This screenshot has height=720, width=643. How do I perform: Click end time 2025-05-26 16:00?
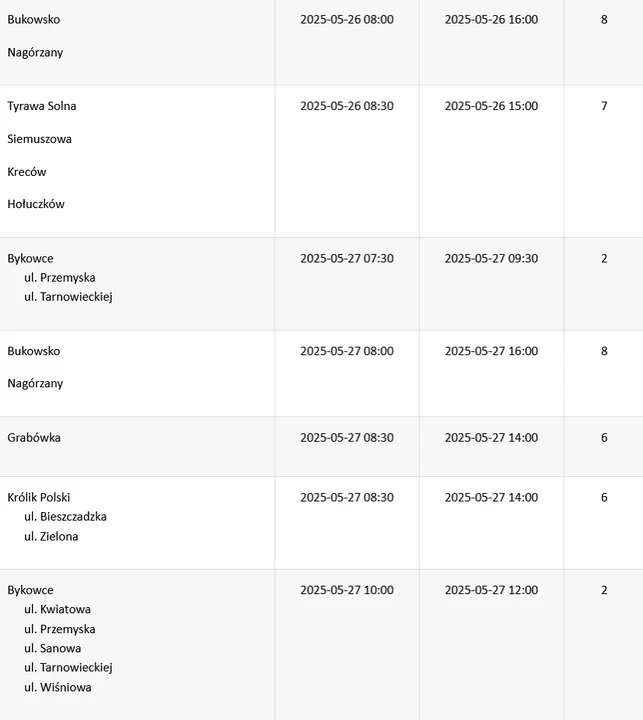[x=491, y=20]
